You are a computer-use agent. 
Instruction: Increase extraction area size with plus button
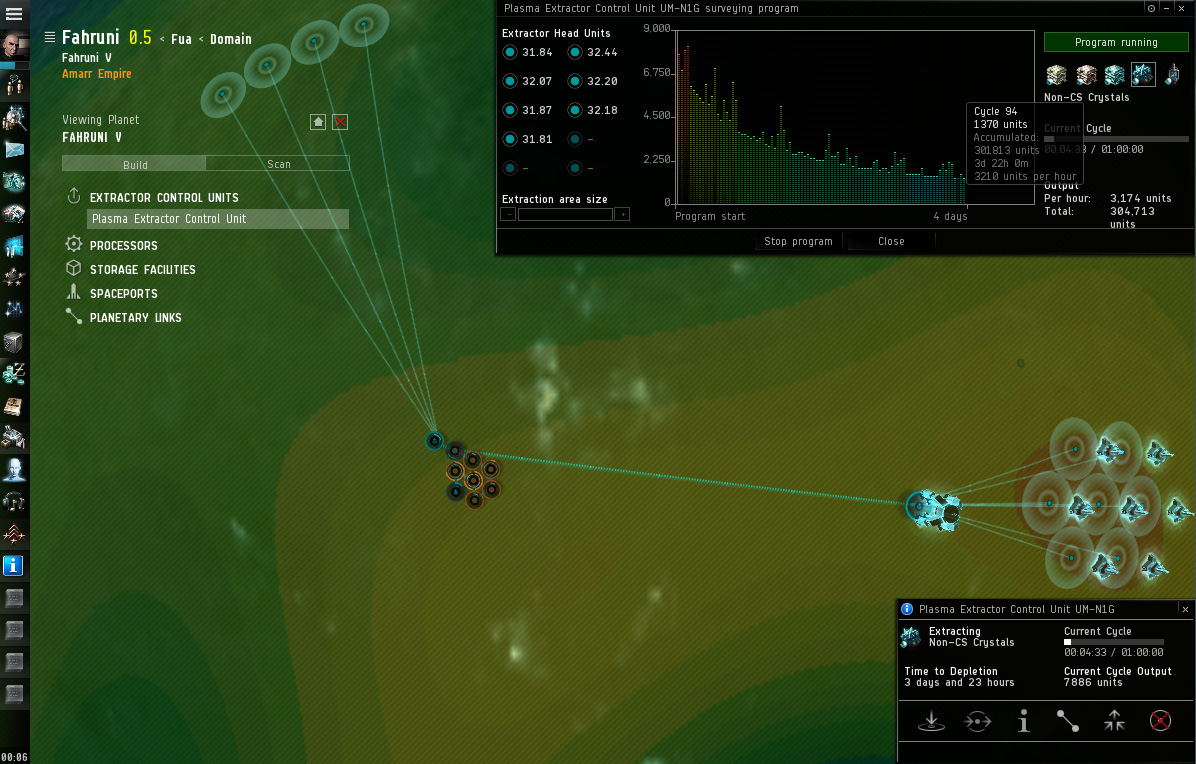point(622,214)
